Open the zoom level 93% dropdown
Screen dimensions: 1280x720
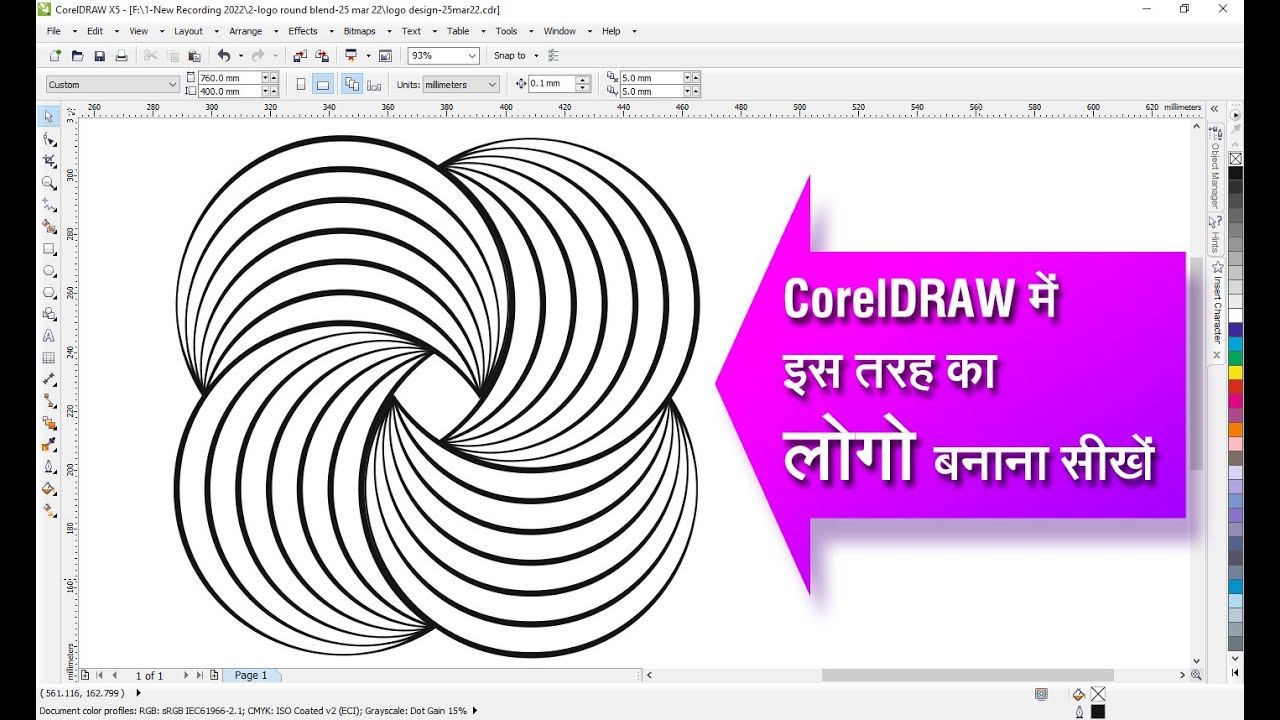coord(472,56)
